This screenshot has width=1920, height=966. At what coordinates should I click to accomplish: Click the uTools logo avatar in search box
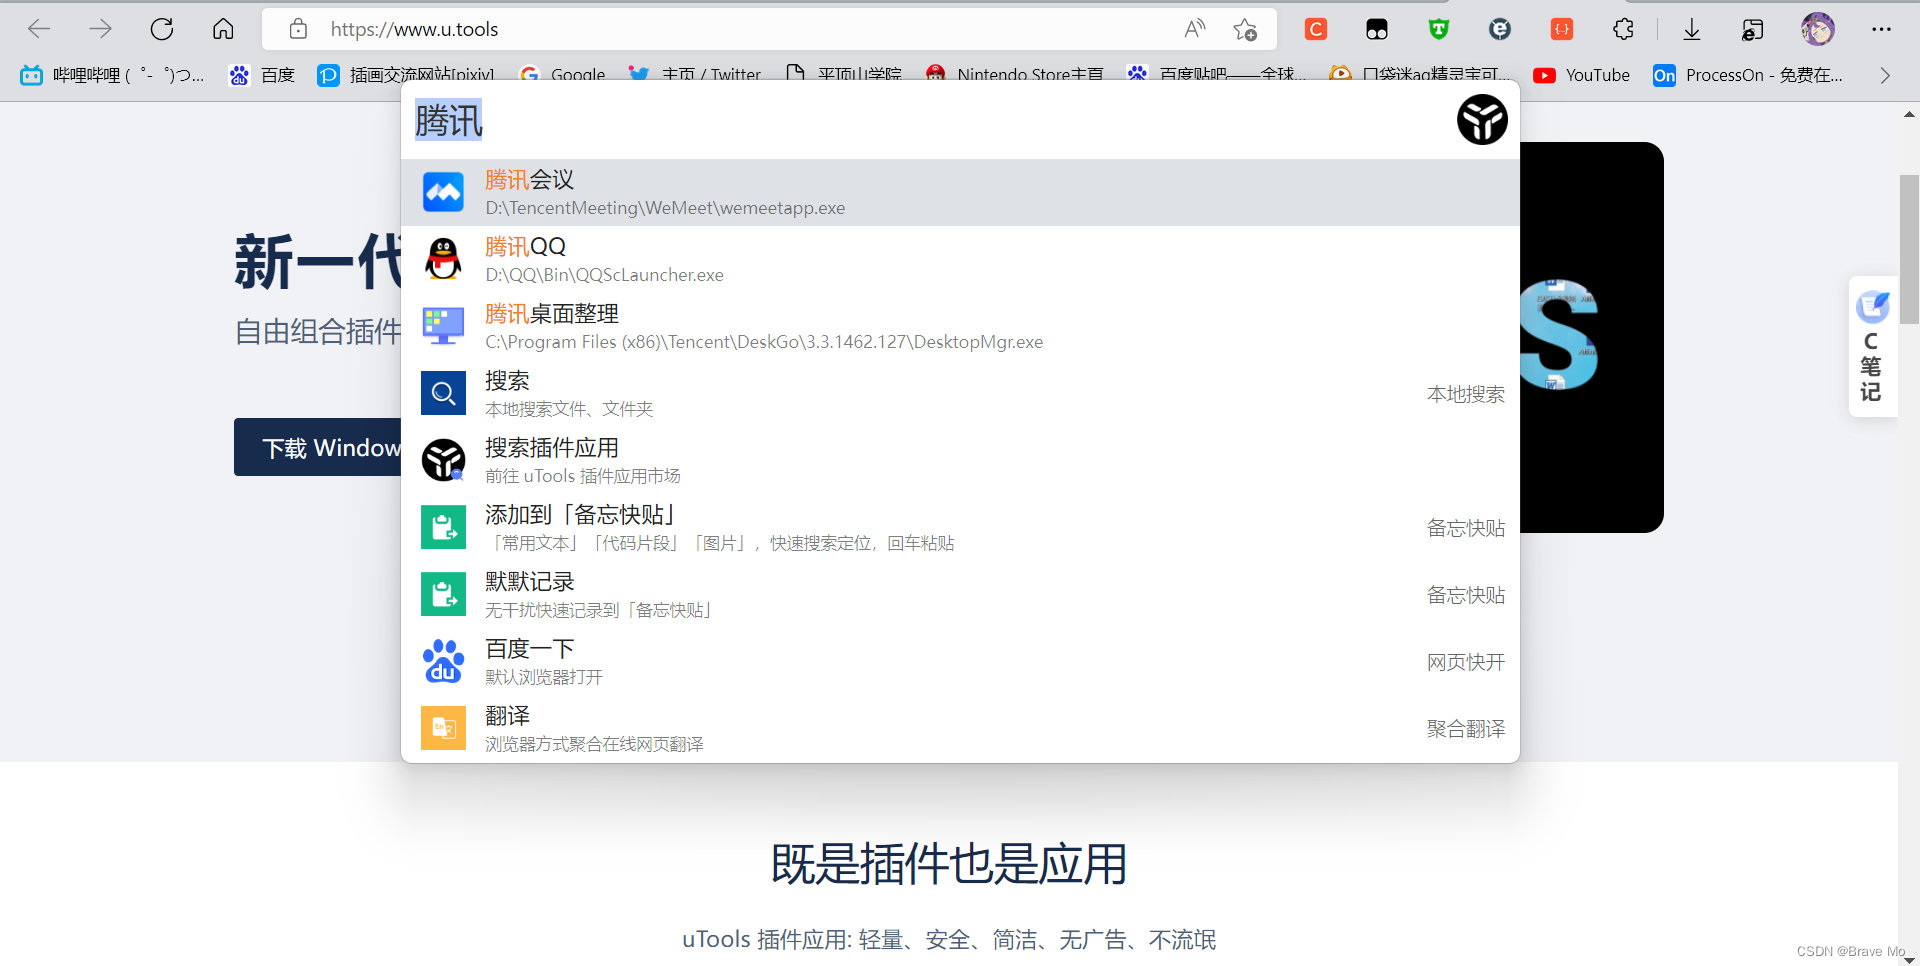[1482, 120]
